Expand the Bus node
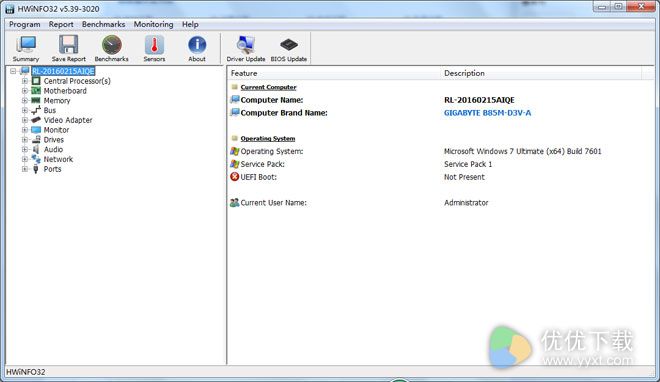 (25, 110)
